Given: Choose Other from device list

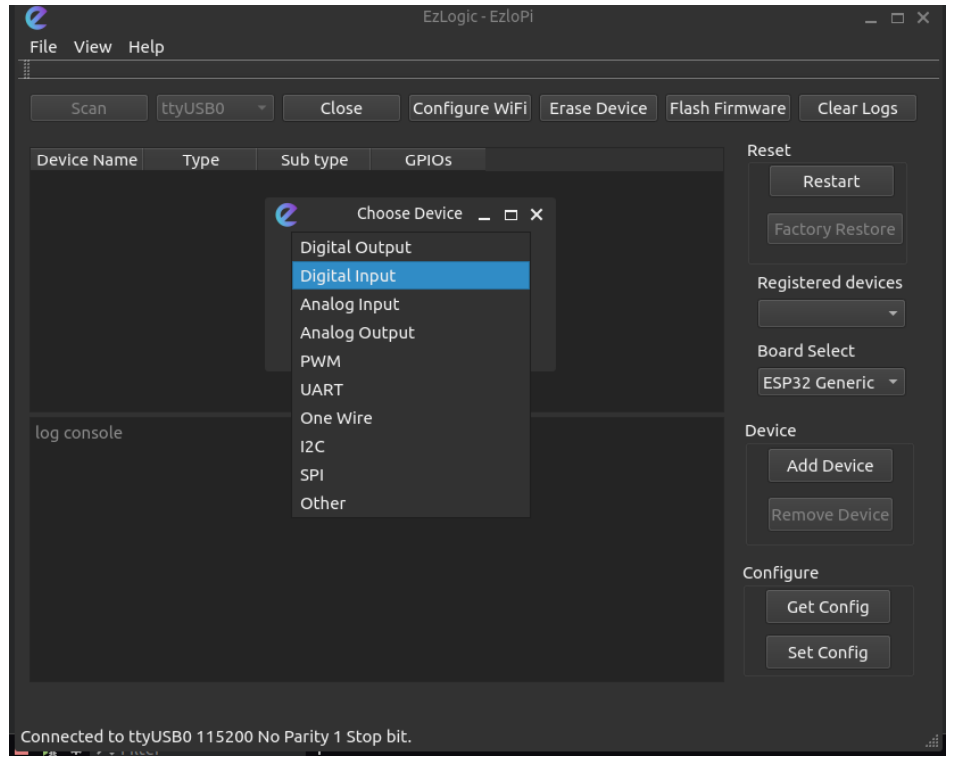Looking at the screenshot, I should [x=411, y=503].
